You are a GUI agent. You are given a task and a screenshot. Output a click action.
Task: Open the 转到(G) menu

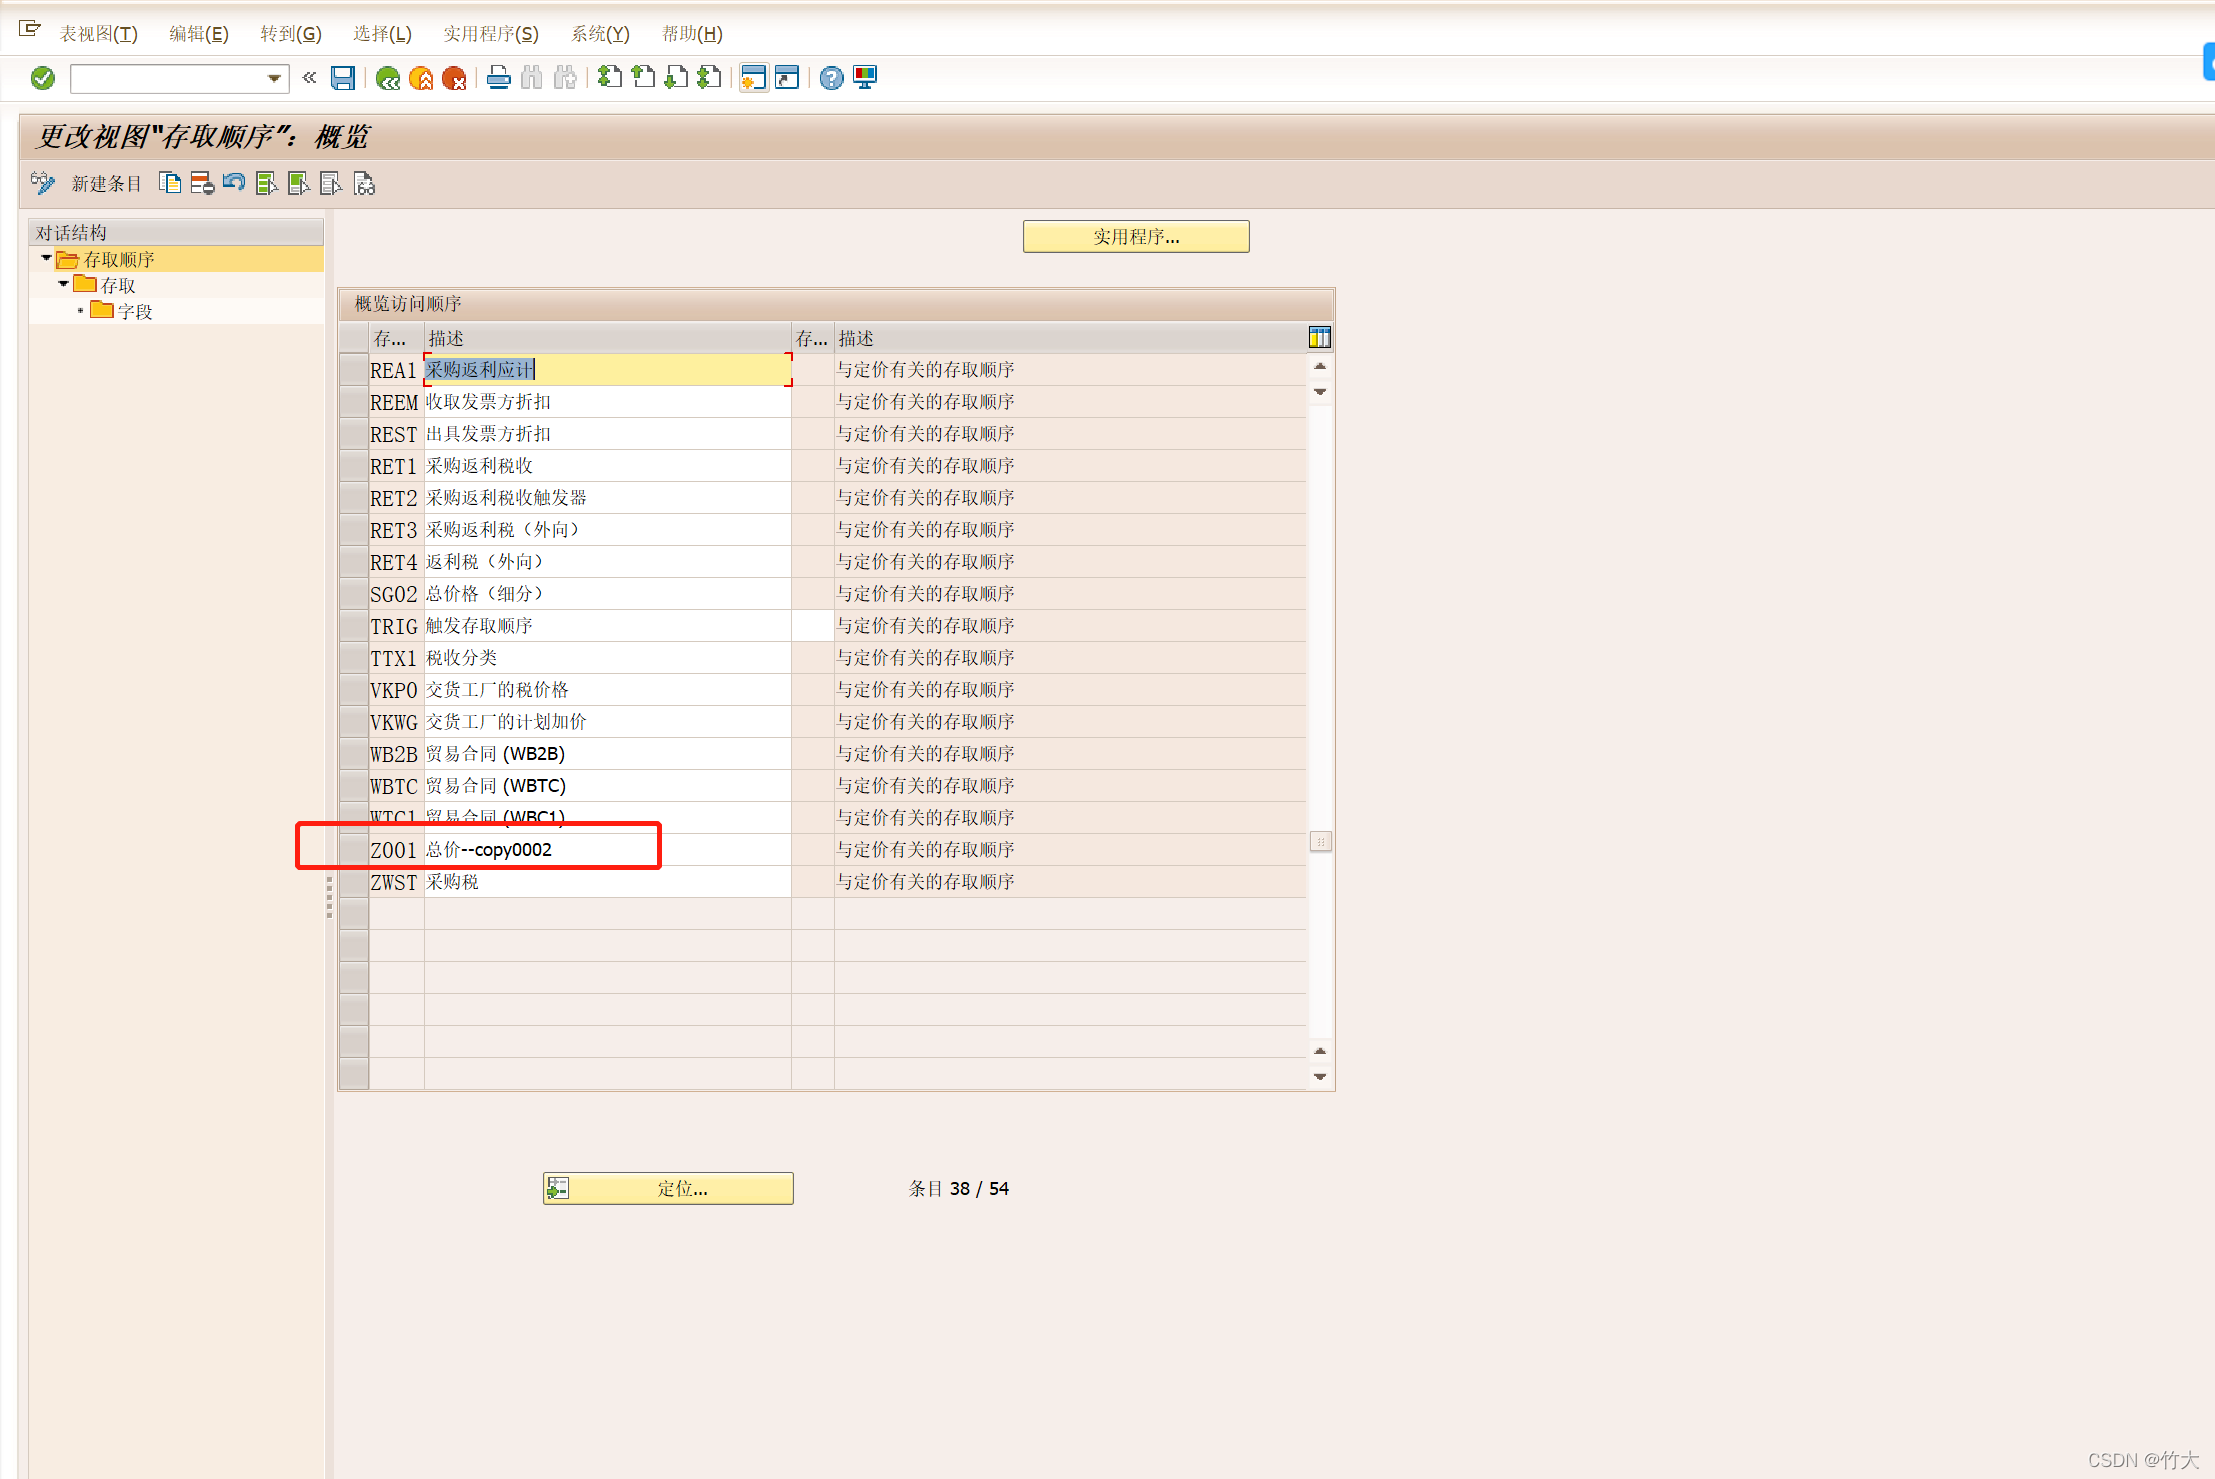coord(290,34)
